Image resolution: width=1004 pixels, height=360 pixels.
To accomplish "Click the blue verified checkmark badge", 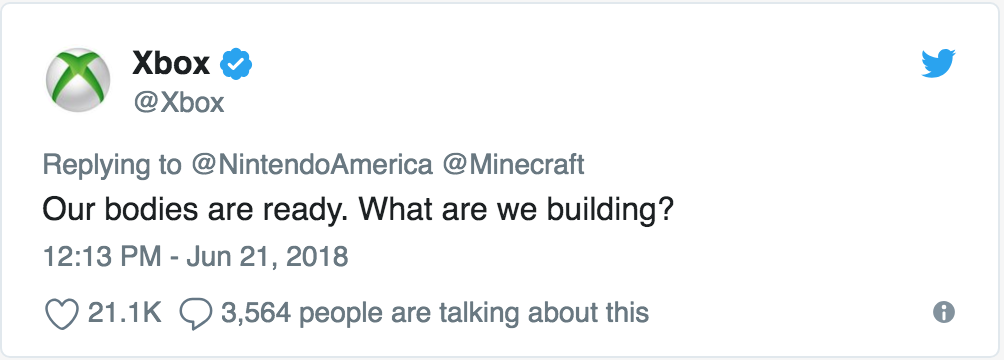I will (236, 64).
